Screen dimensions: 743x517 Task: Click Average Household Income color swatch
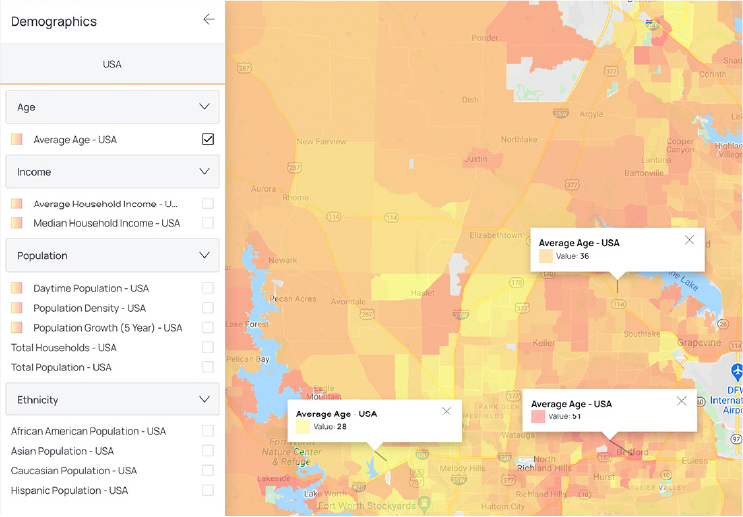[x=17, y=204]
